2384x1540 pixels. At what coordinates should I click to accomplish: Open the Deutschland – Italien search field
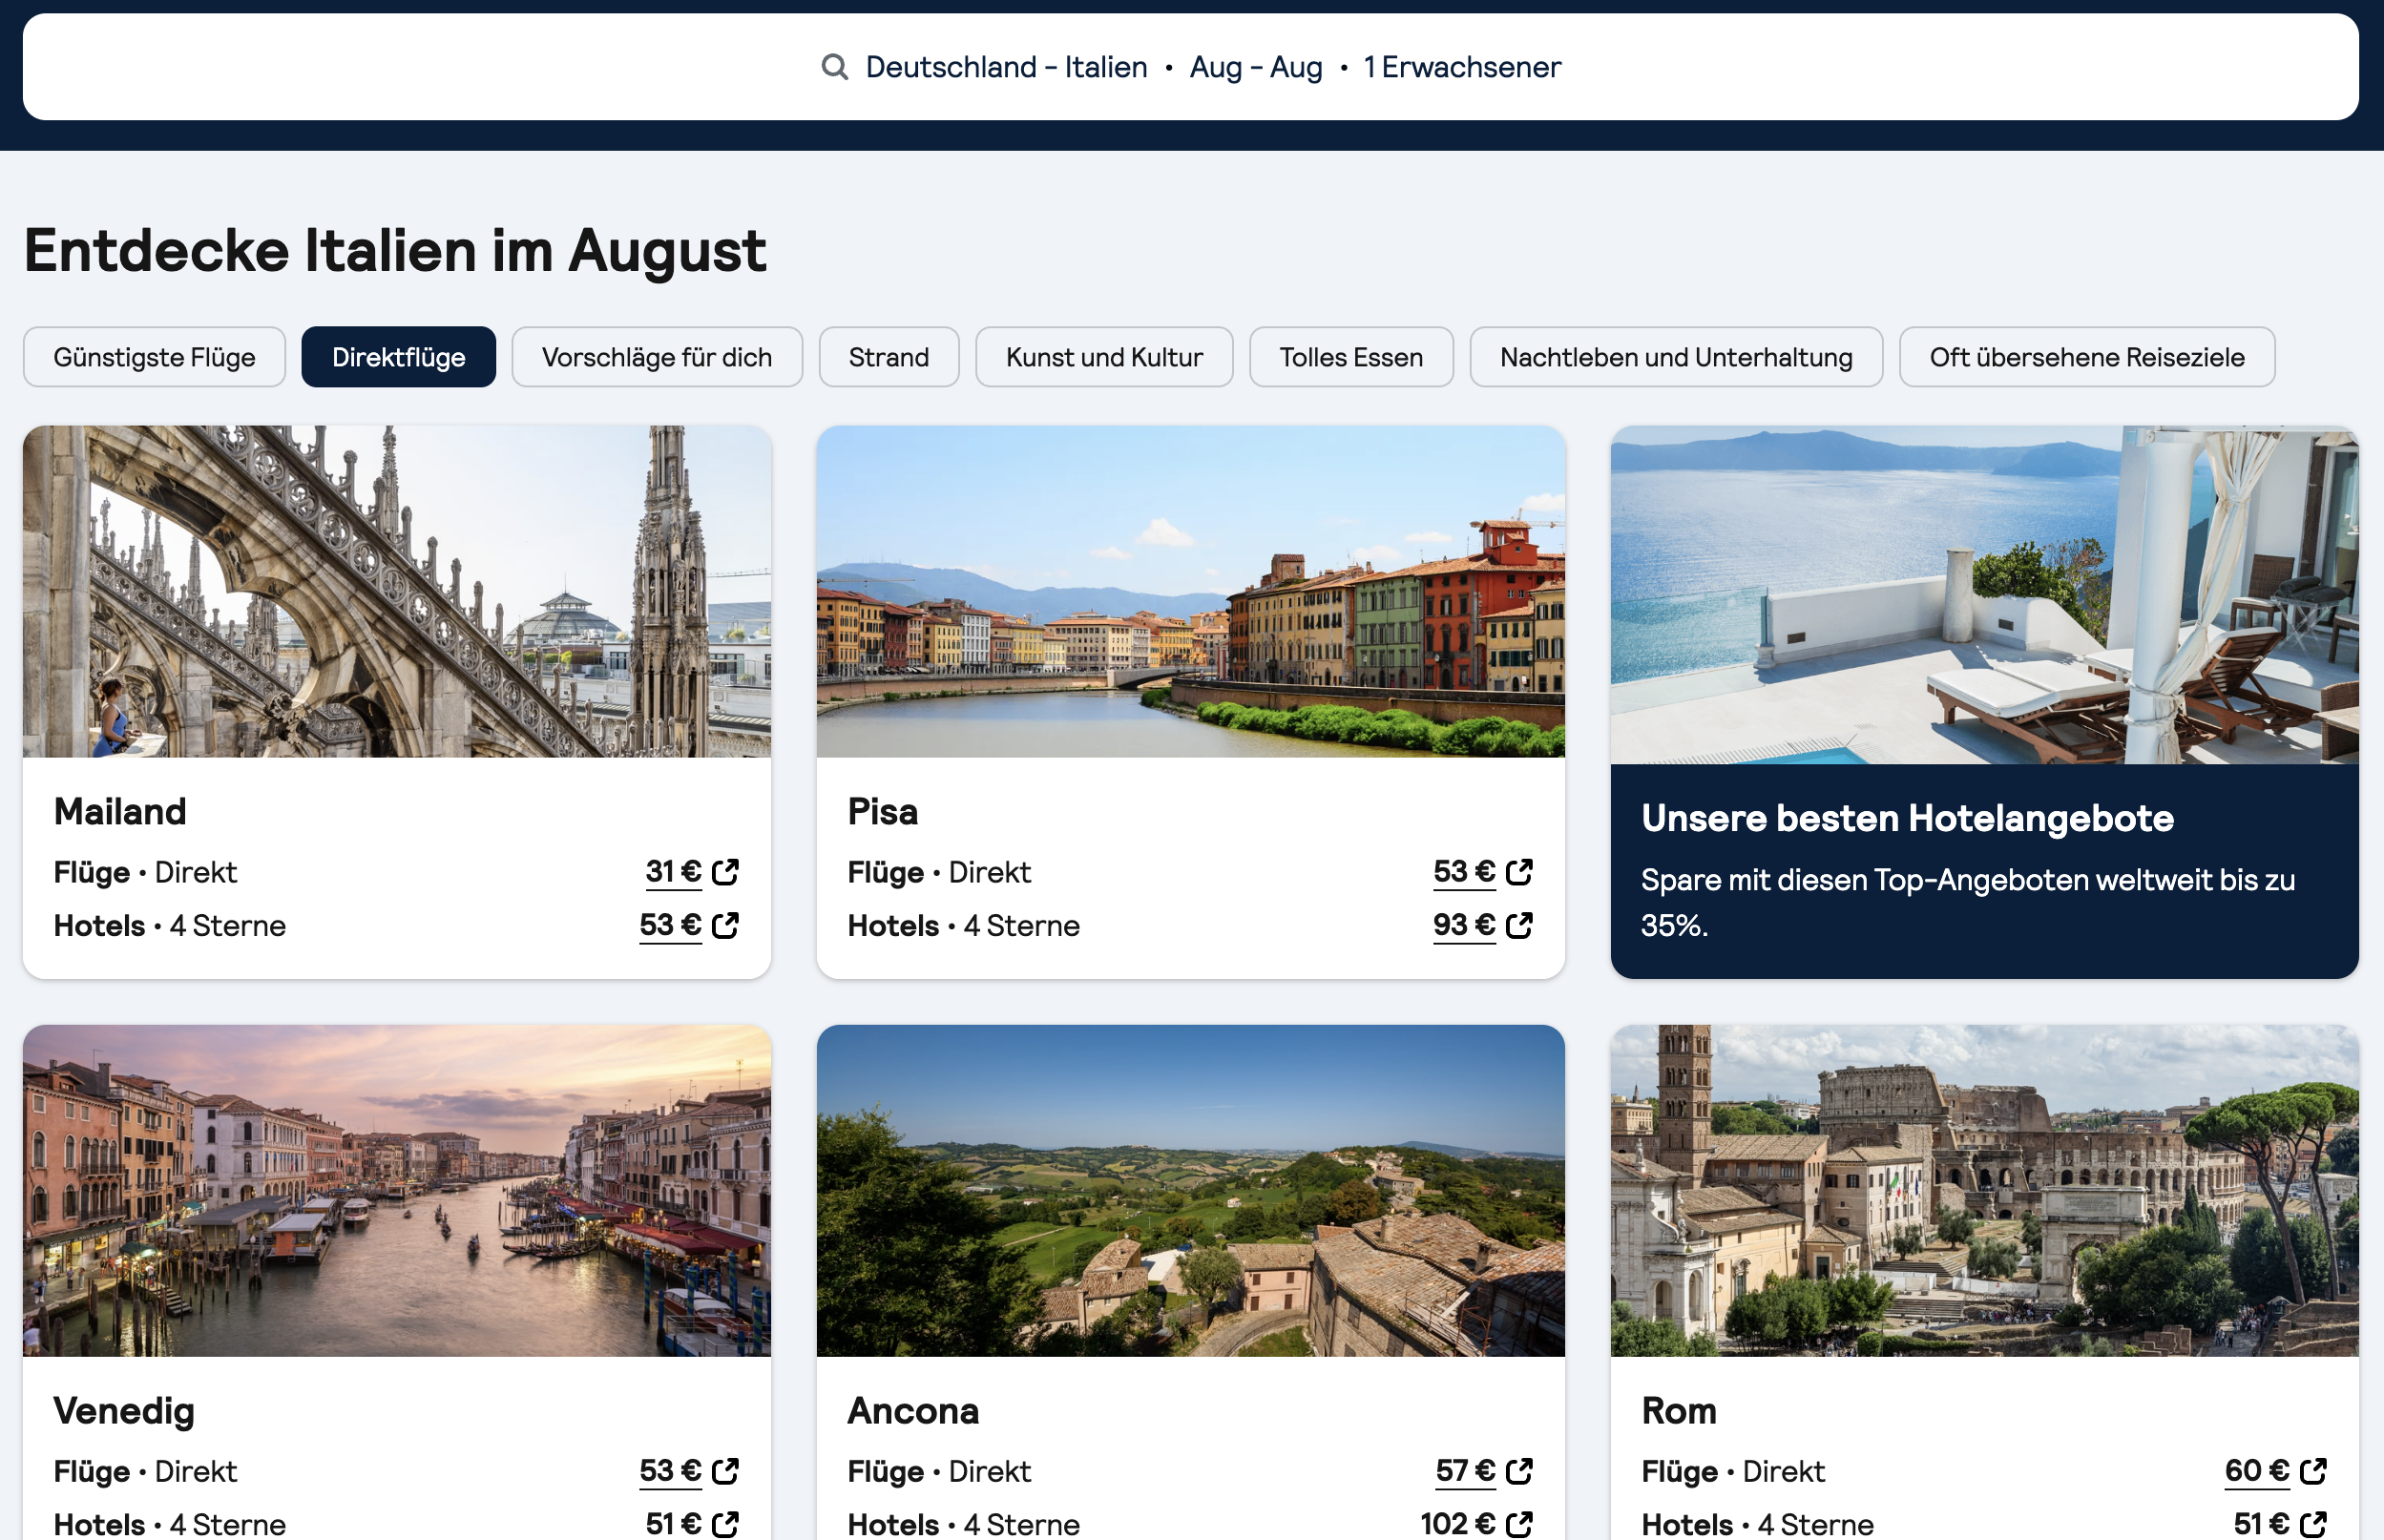1191,67
